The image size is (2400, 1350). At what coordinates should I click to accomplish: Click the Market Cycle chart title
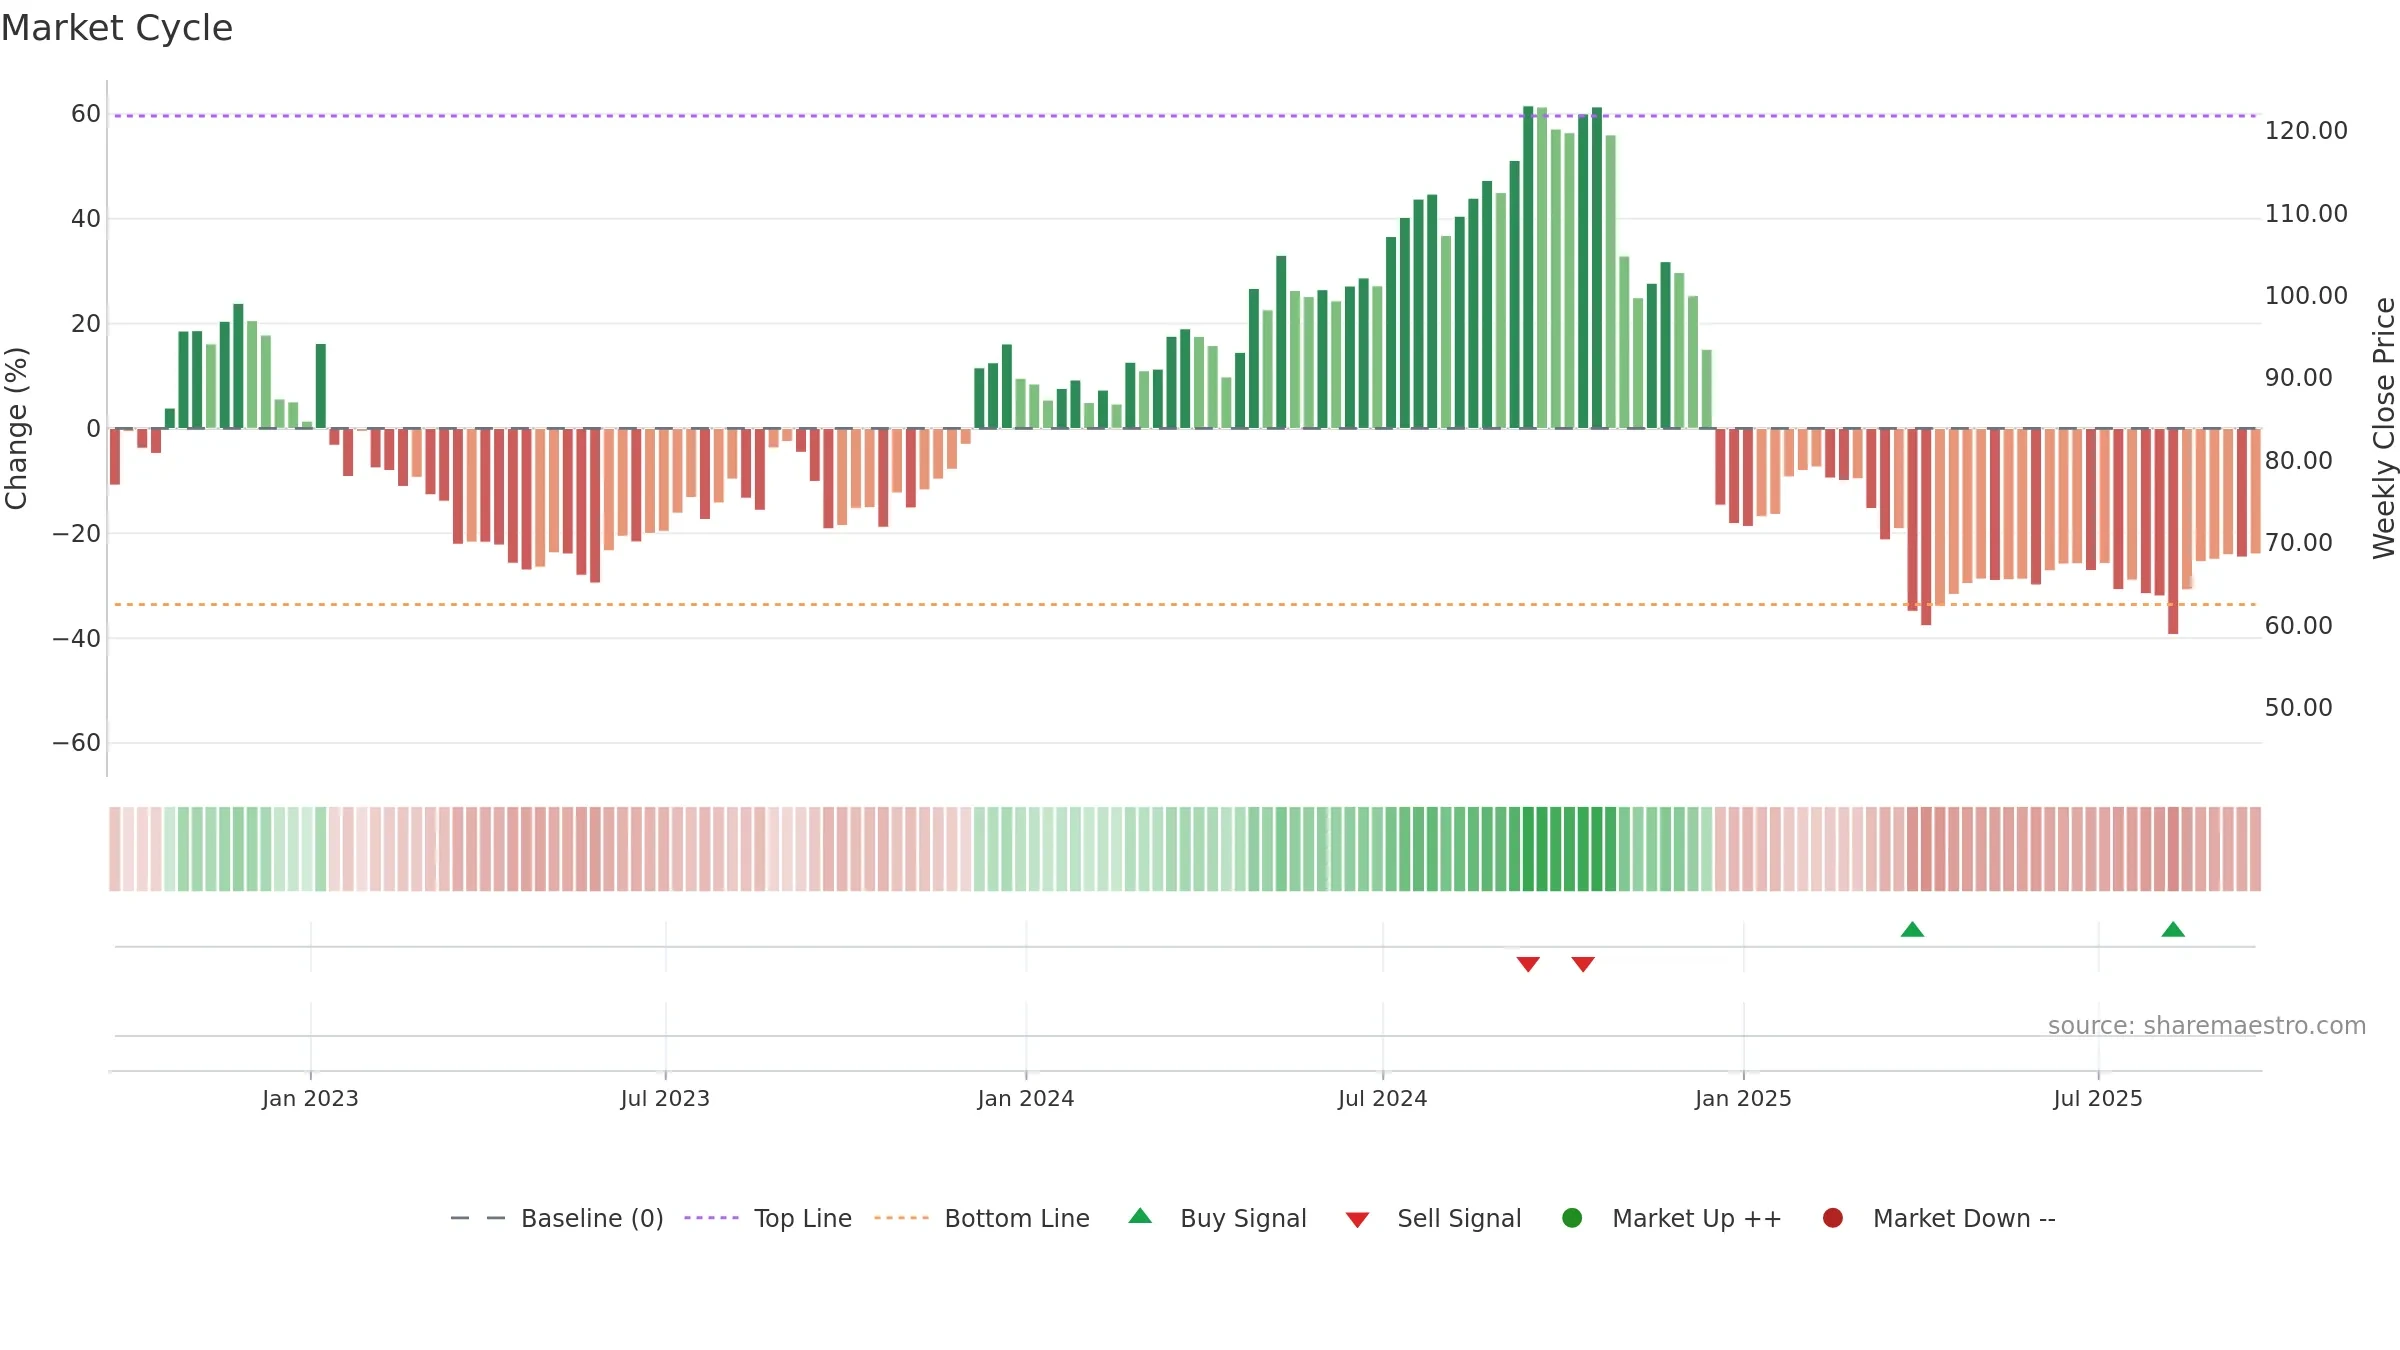tap(117, 28)
